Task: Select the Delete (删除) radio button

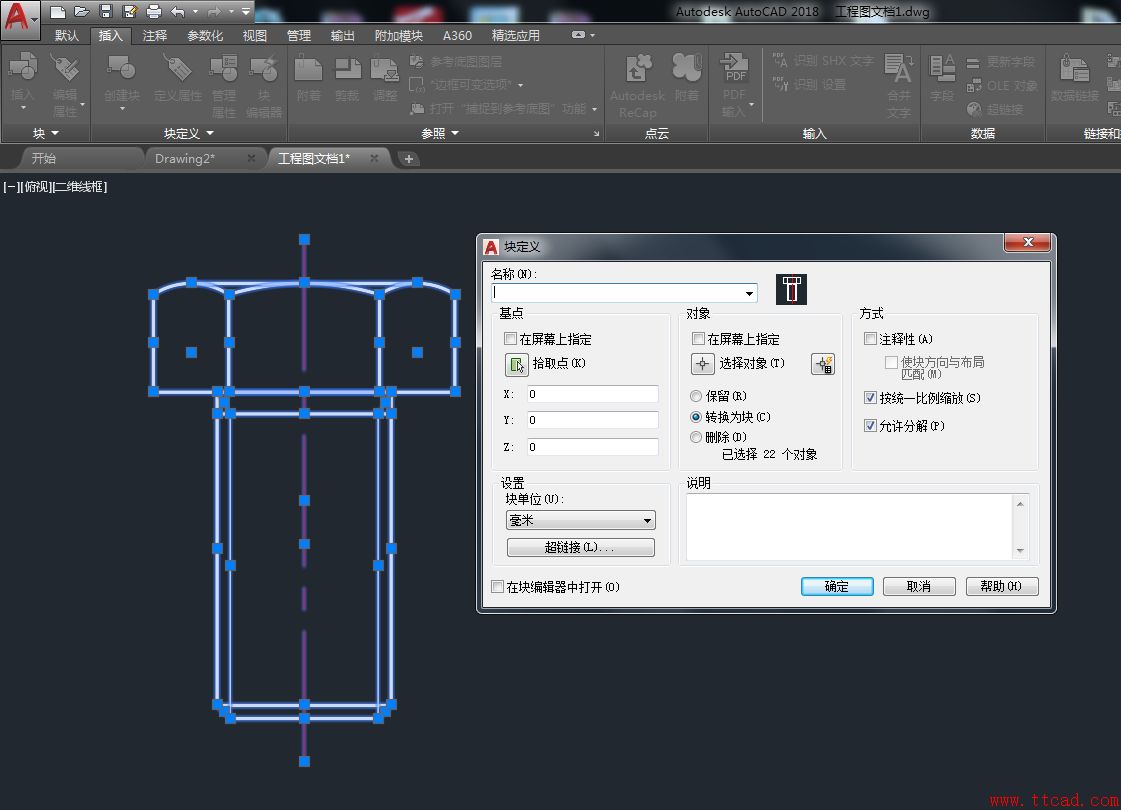Action: pyautogui.click(x=696, y=437)
